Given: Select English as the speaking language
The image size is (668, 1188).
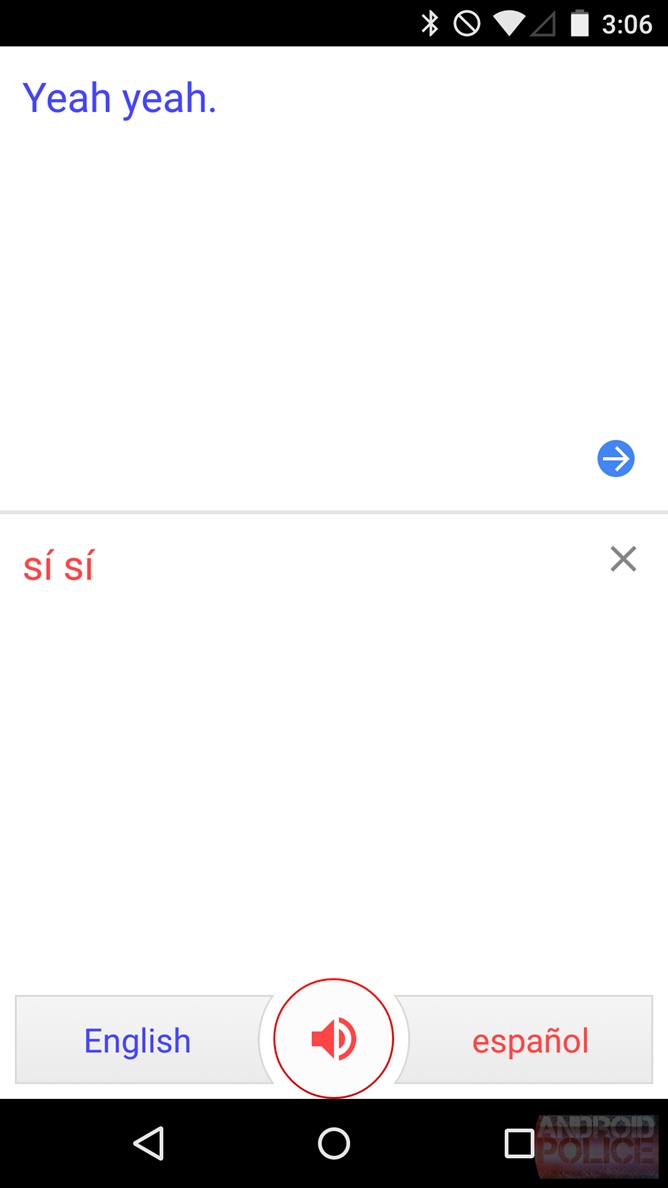Looking at the screenshot, I should pos(138,1041).
